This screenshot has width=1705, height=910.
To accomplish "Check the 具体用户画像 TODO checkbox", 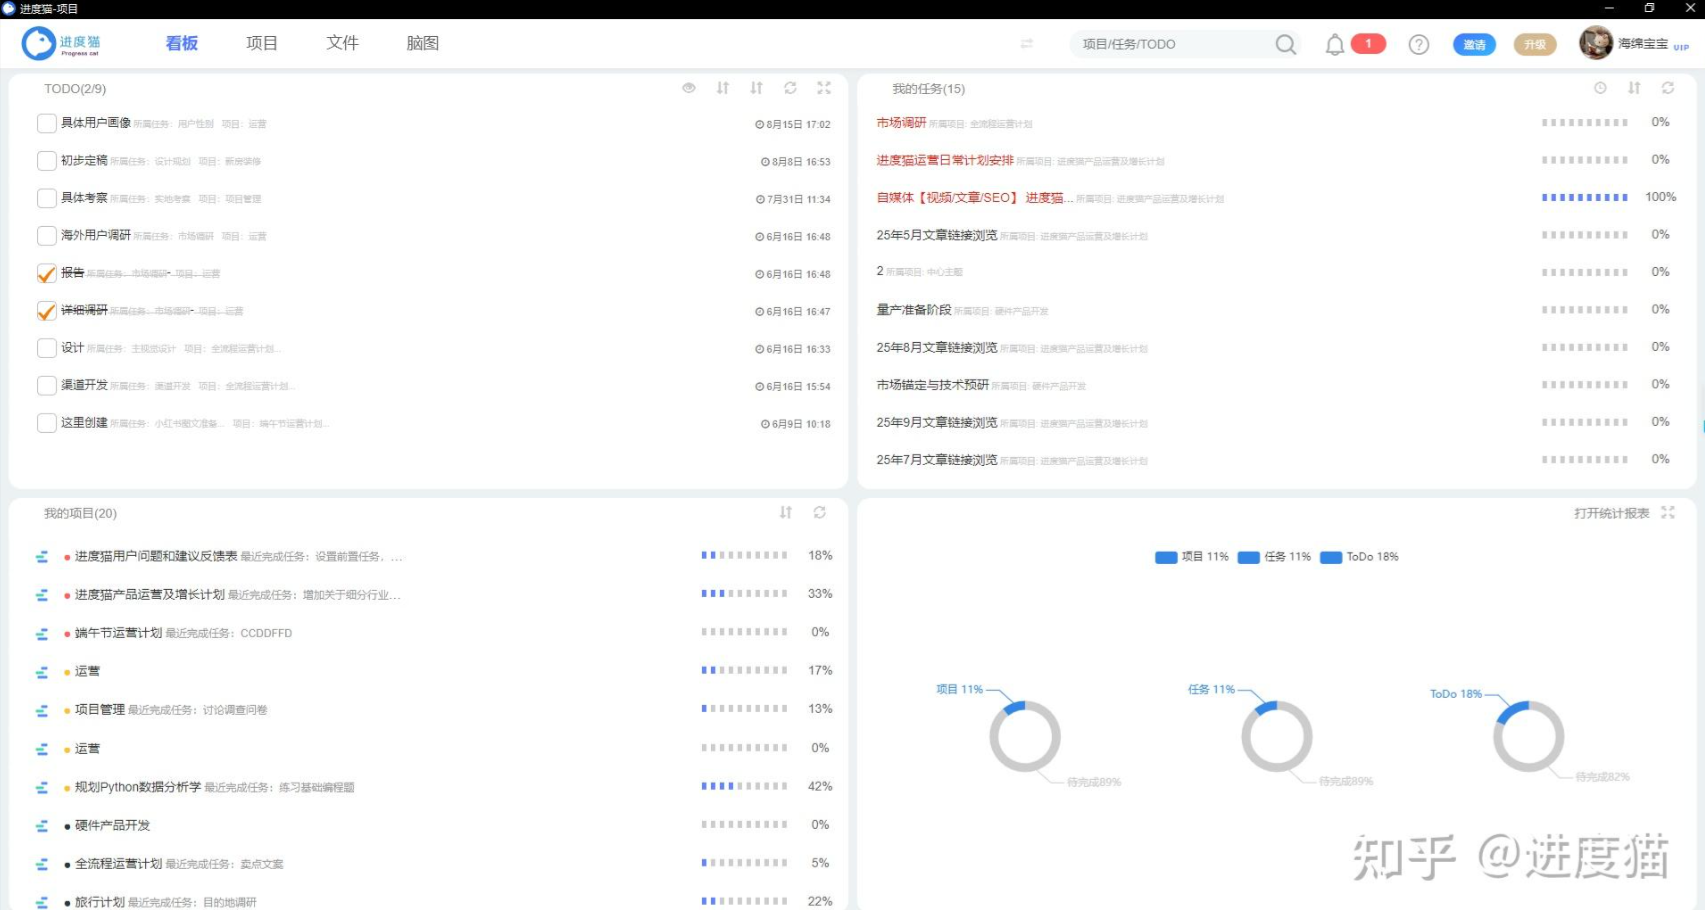I will pos(46,123).
